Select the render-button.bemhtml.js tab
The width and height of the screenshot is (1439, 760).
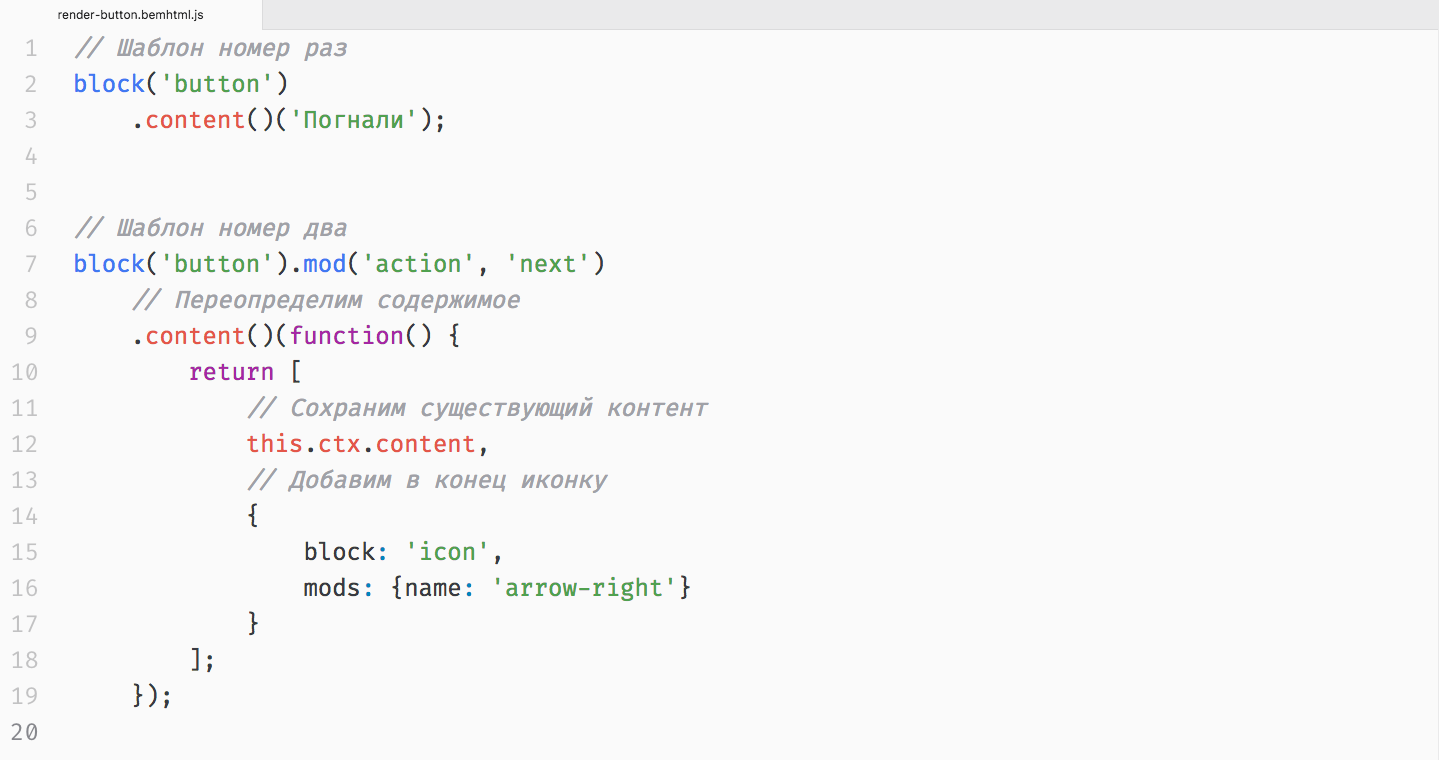tap(130, 15)
